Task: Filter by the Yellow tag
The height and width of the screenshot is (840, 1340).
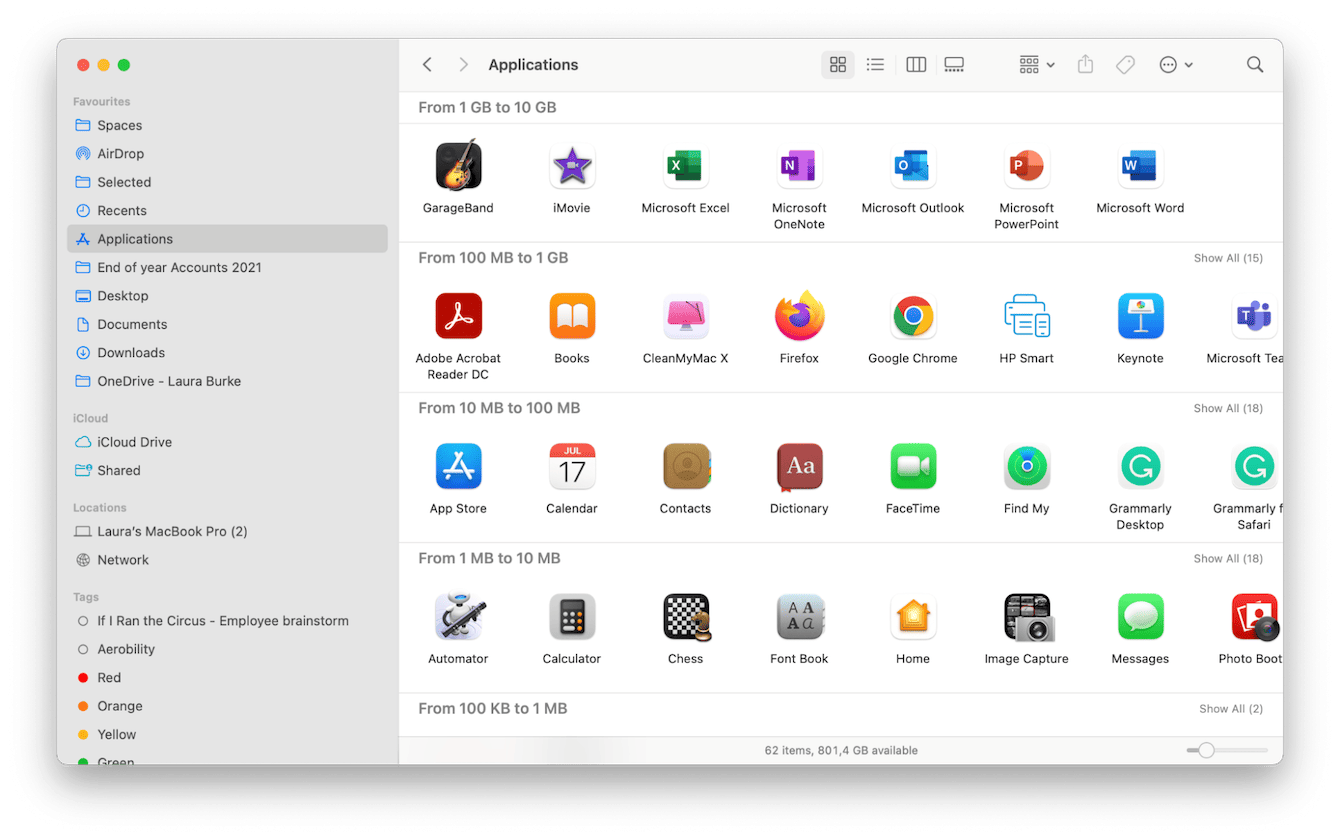Action: [227, 735]
